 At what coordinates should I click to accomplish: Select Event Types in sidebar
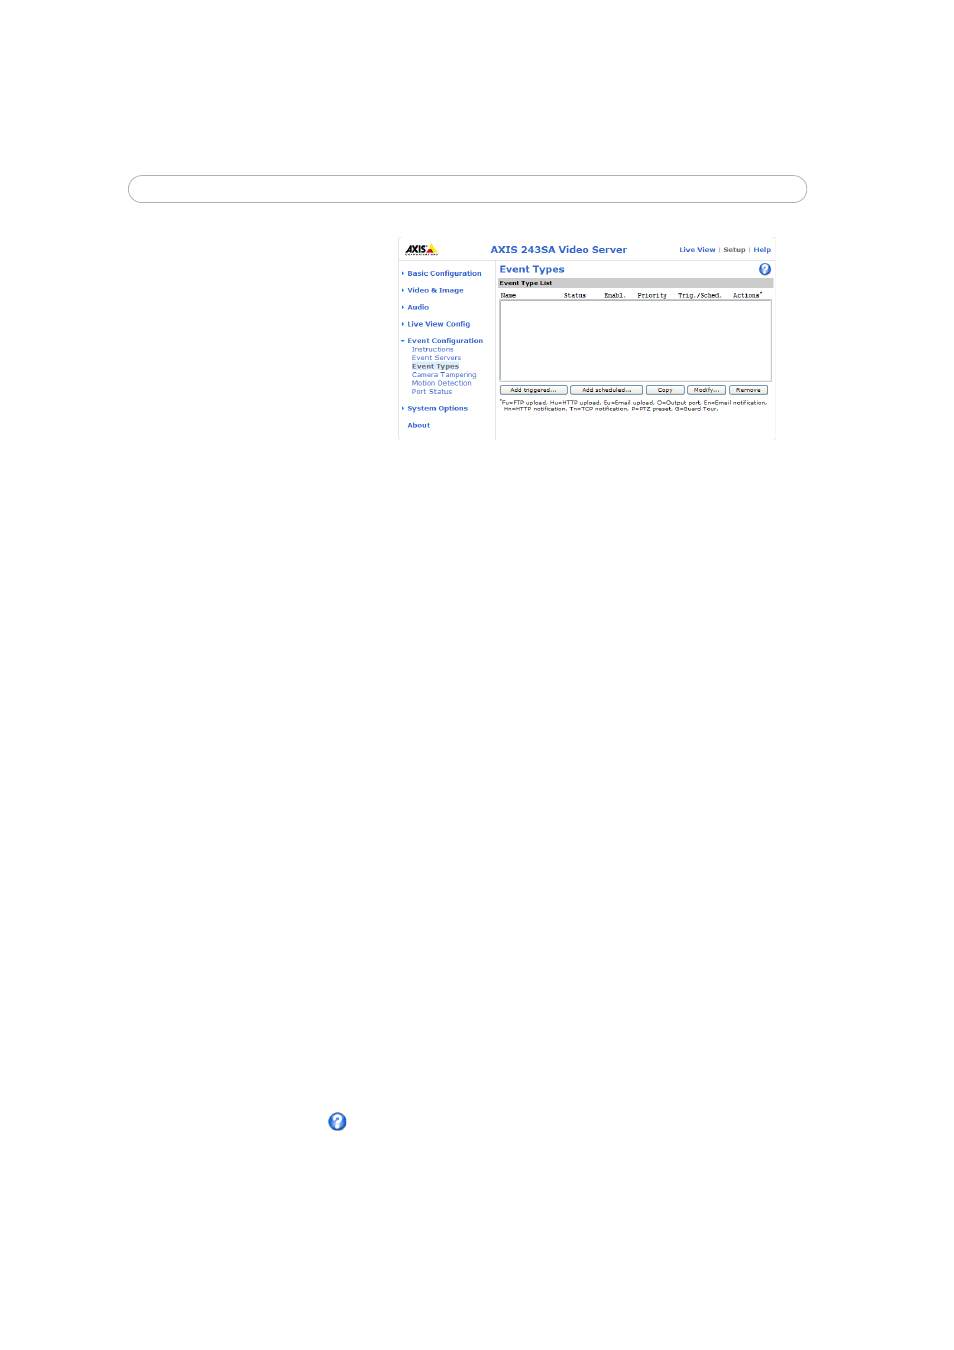(435, 367)
